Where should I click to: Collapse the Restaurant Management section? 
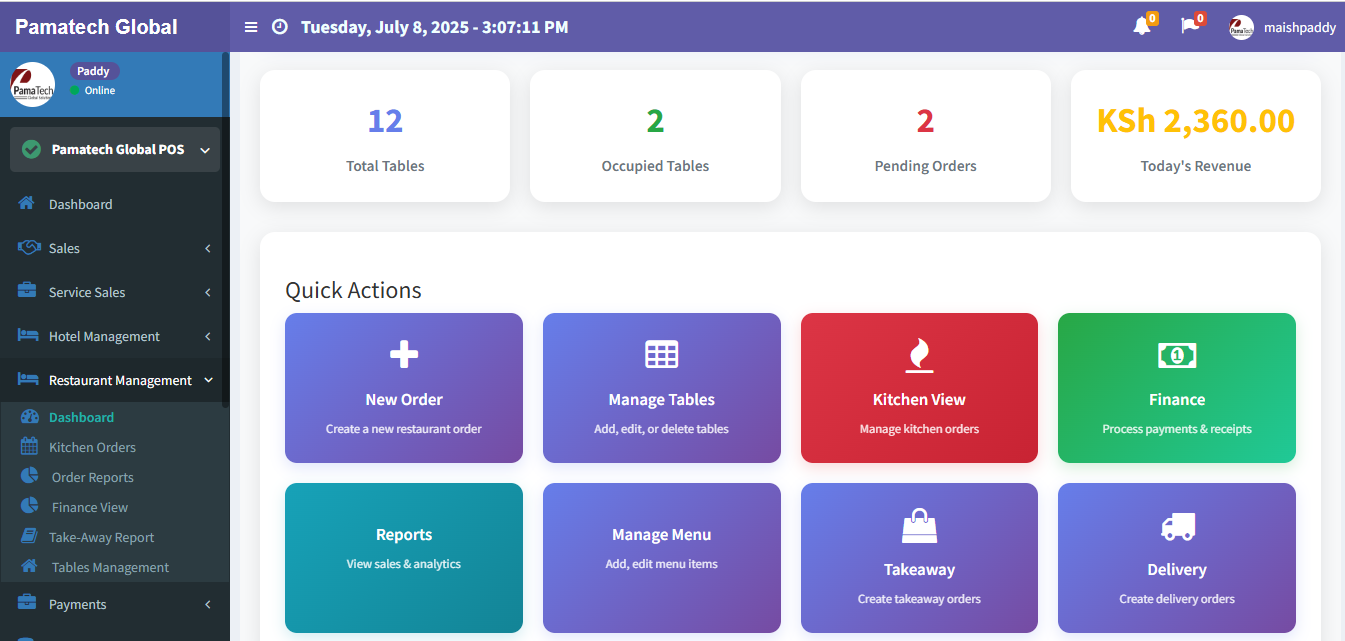[x=120, y=380]
